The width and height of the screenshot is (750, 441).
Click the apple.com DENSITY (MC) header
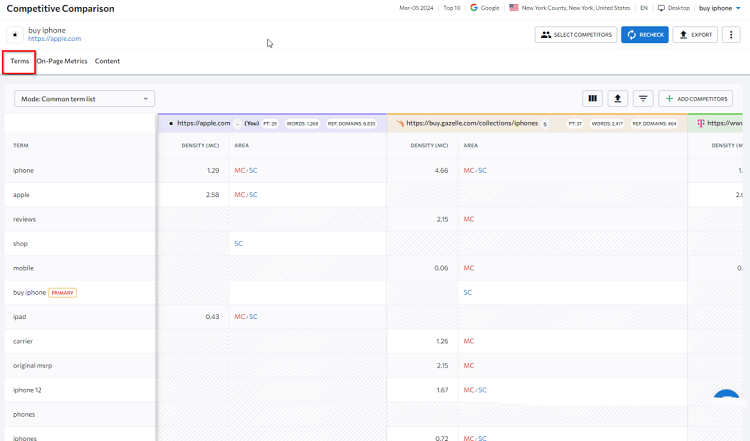[200, 145]
